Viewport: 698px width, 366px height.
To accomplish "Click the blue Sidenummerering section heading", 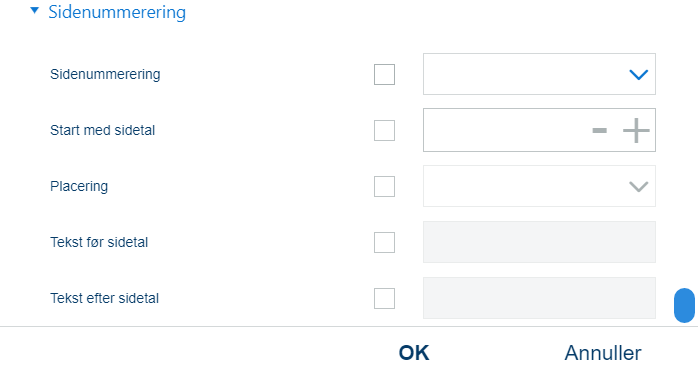I will click(117, 12).
